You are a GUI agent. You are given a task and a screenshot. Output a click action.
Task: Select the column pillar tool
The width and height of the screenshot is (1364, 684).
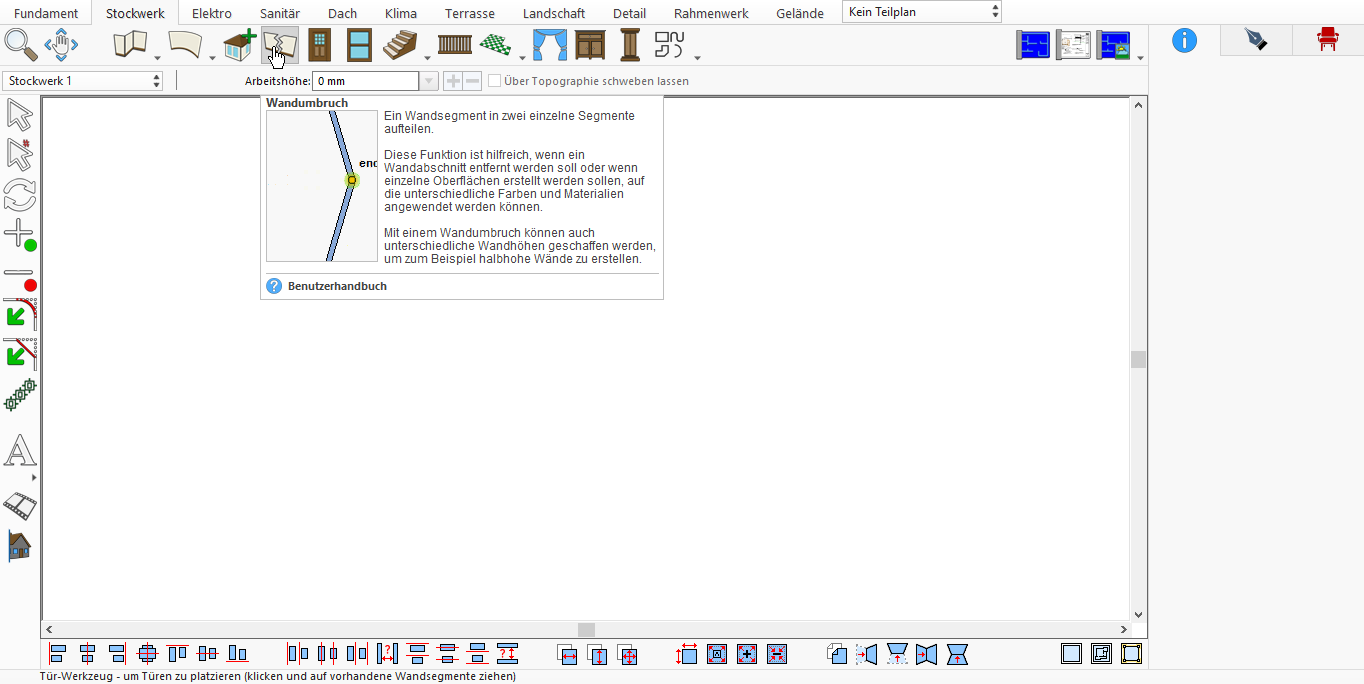click(x=630, y=45)
